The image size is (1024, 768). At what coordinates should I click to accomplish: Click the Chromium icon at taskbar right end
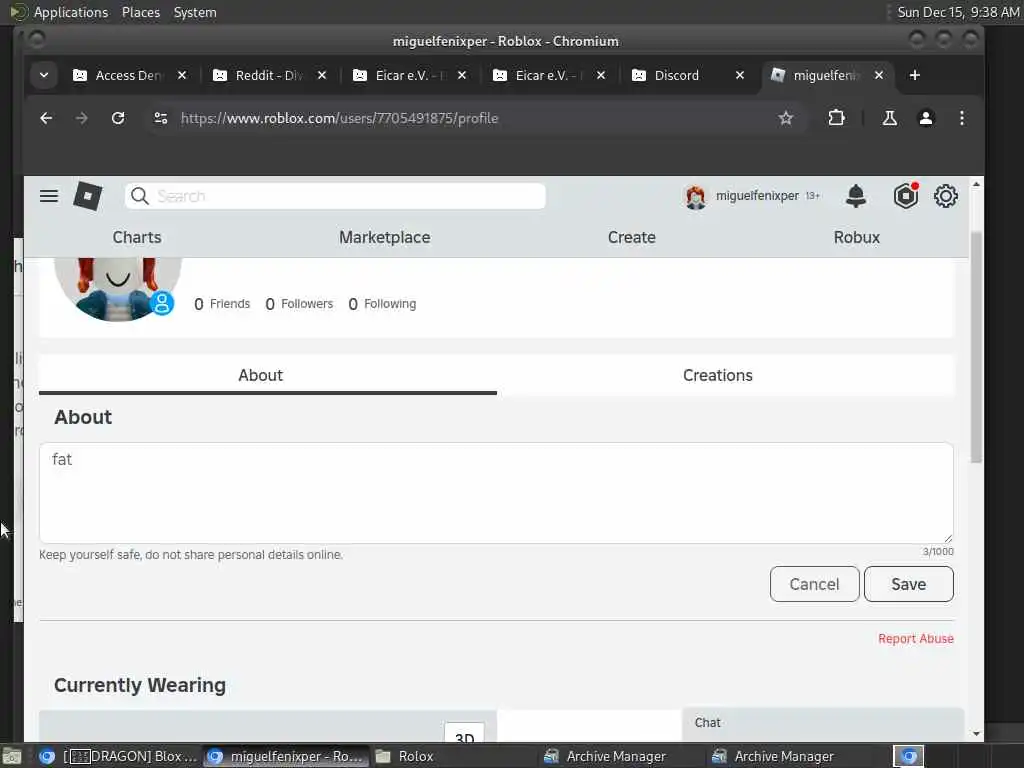pyautogui.click(x=908, y=756)
